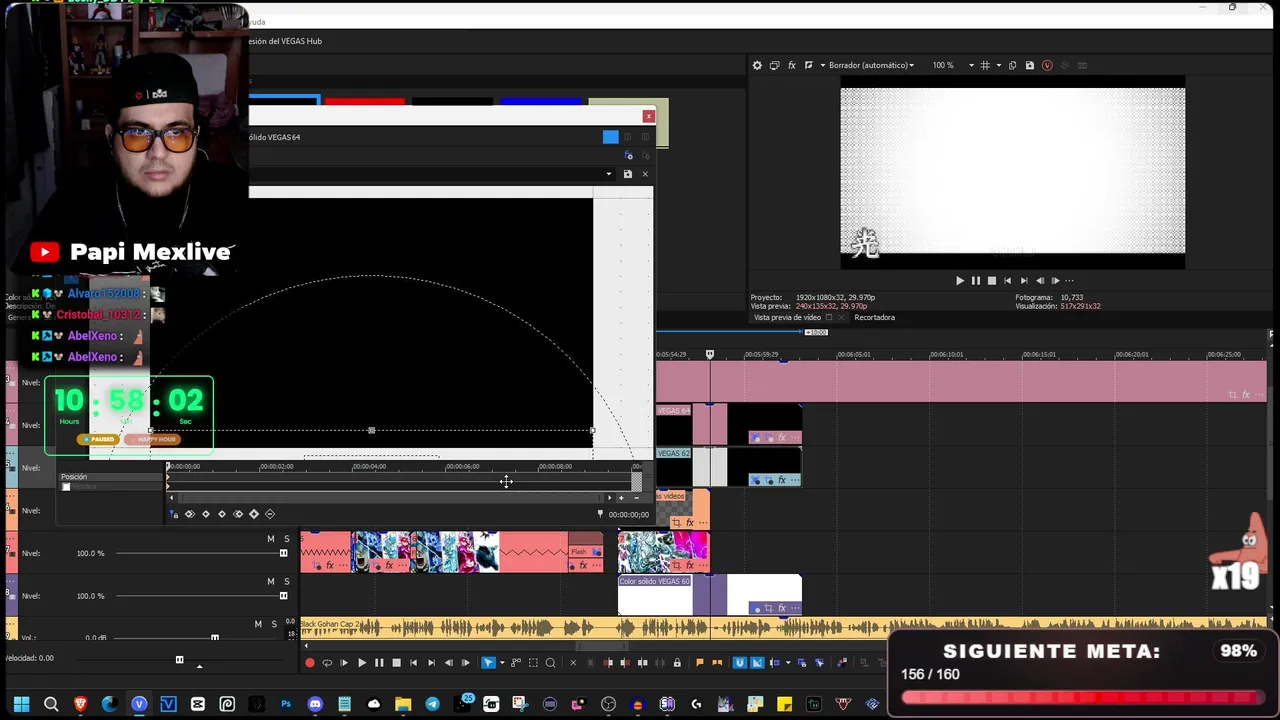
Task: Save the pan/crop preset
Action: click(x=628, y=174)
